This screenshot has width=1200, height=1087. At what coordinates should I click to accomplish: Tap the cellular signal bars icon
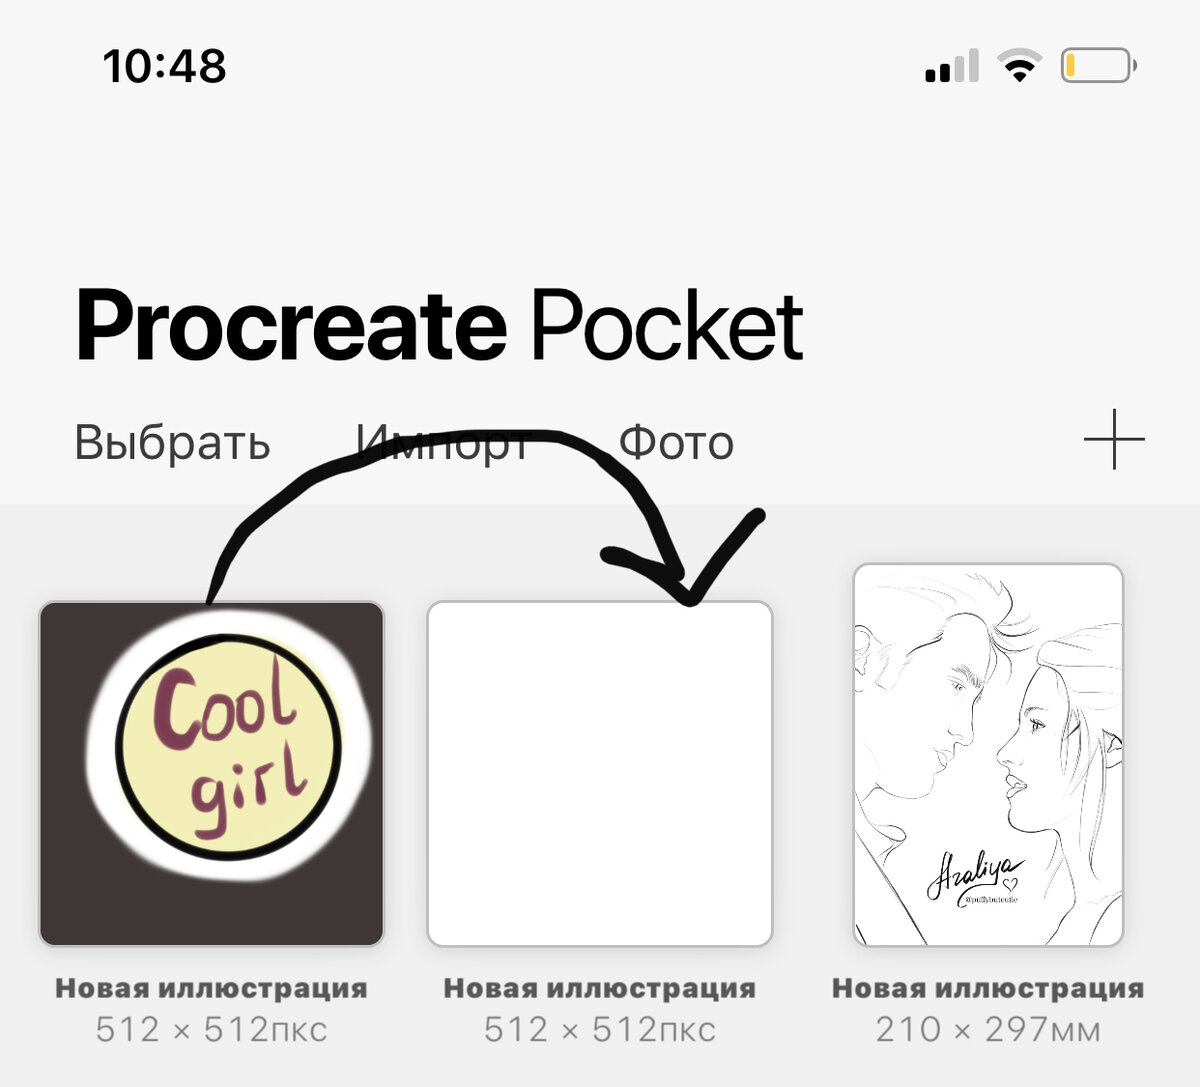[952, 66]
